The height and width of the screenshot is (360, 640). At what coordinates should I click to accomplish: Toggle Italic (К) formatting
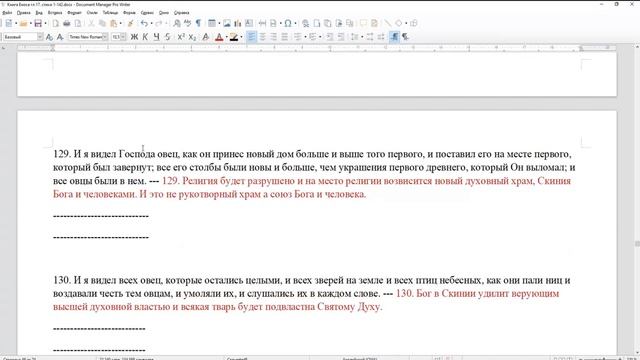pos(145,37)
